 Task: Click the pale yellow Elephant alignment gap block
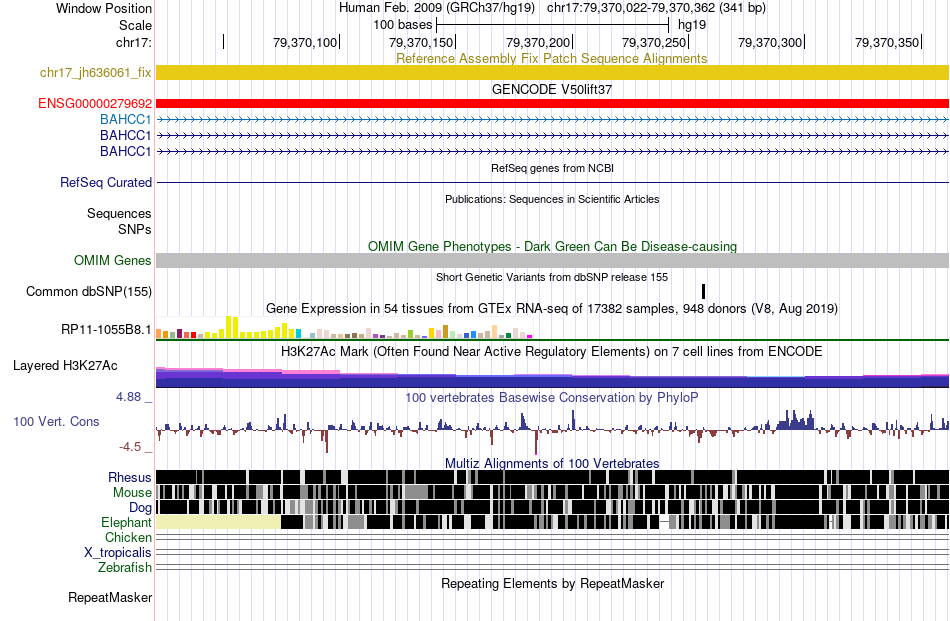coord(218,522)
